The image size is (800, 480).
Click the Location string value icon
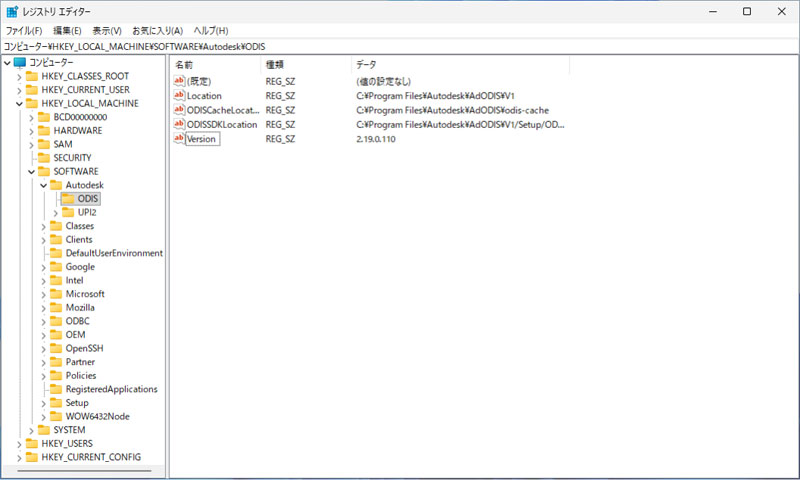click(179, 95)
